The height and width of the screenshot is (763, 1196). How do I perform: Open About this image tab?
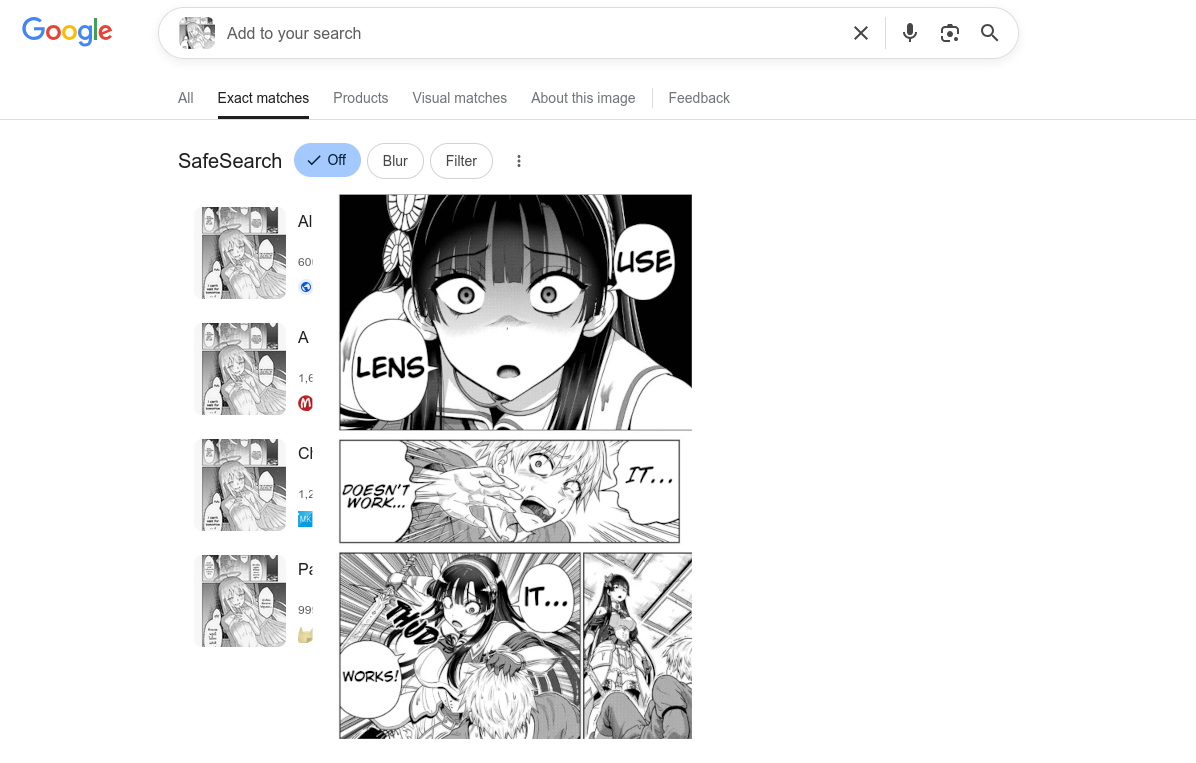[x=584, y=98]
